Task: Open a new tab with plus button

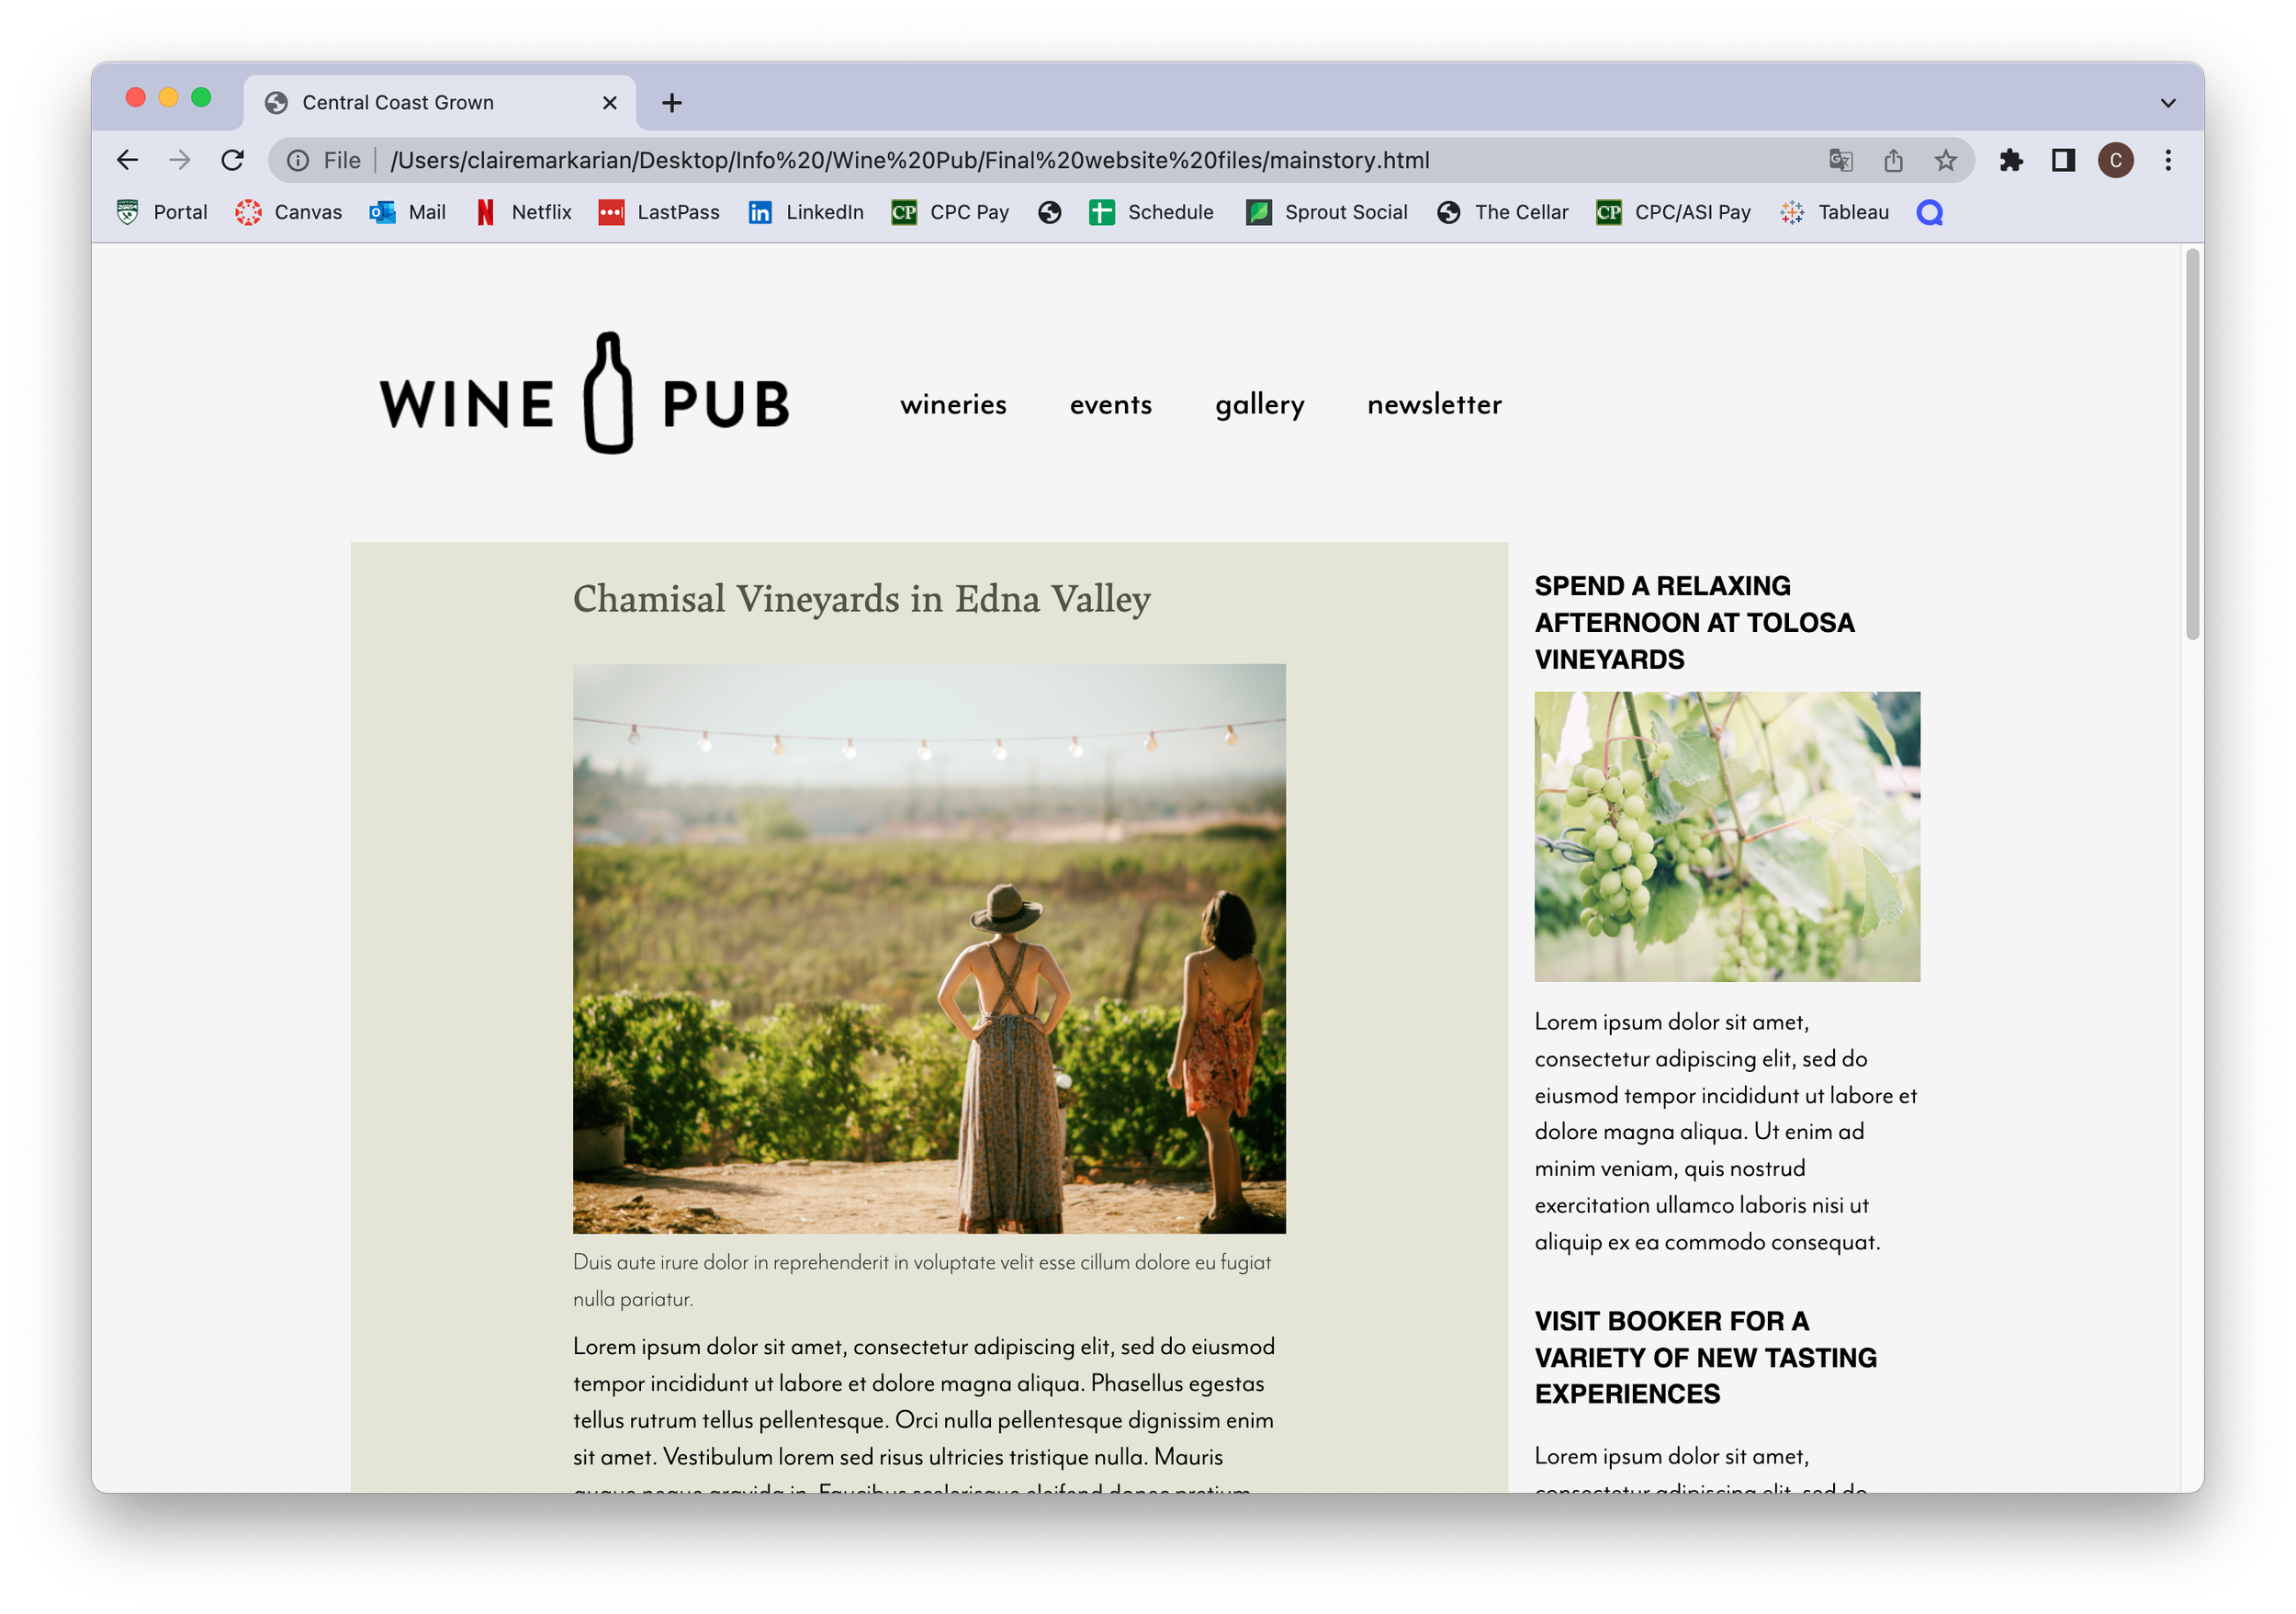Action: (672, 103)
